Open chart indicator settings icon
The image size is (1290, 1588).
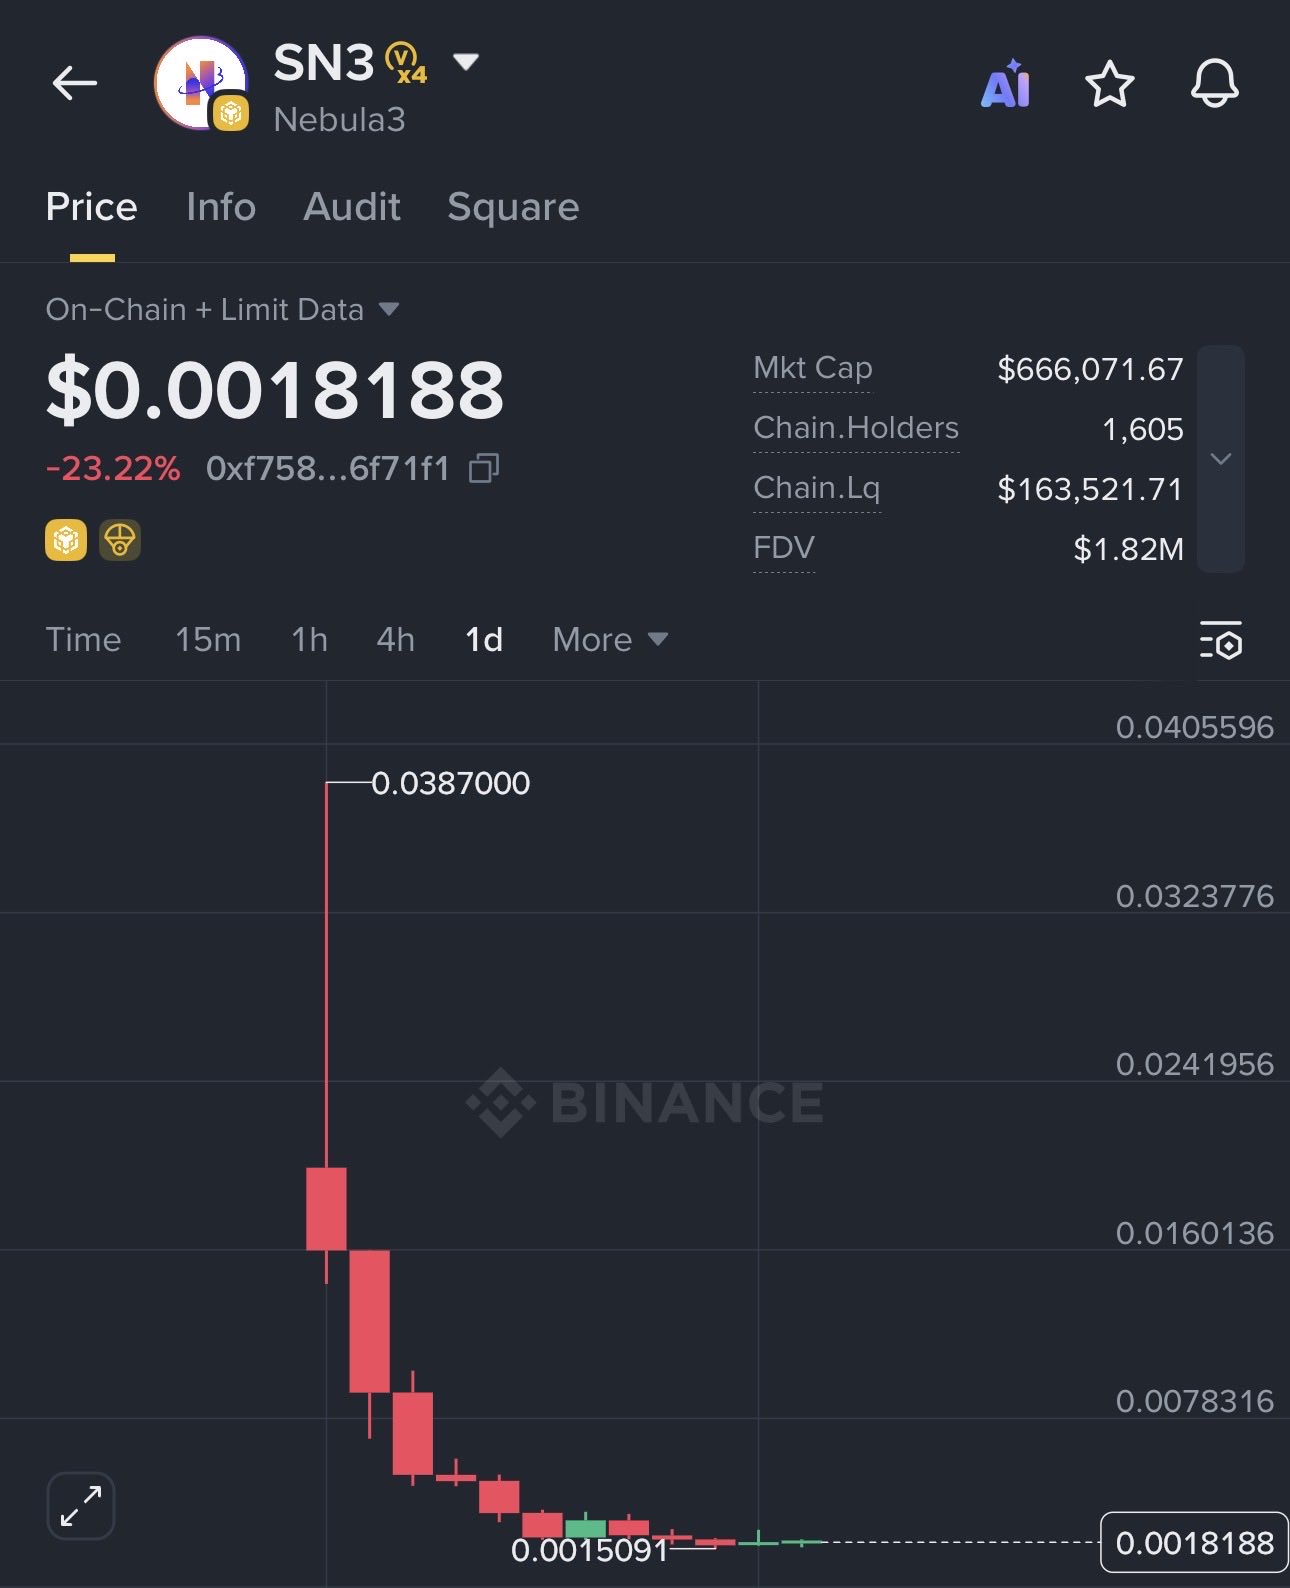point(1220,641)
